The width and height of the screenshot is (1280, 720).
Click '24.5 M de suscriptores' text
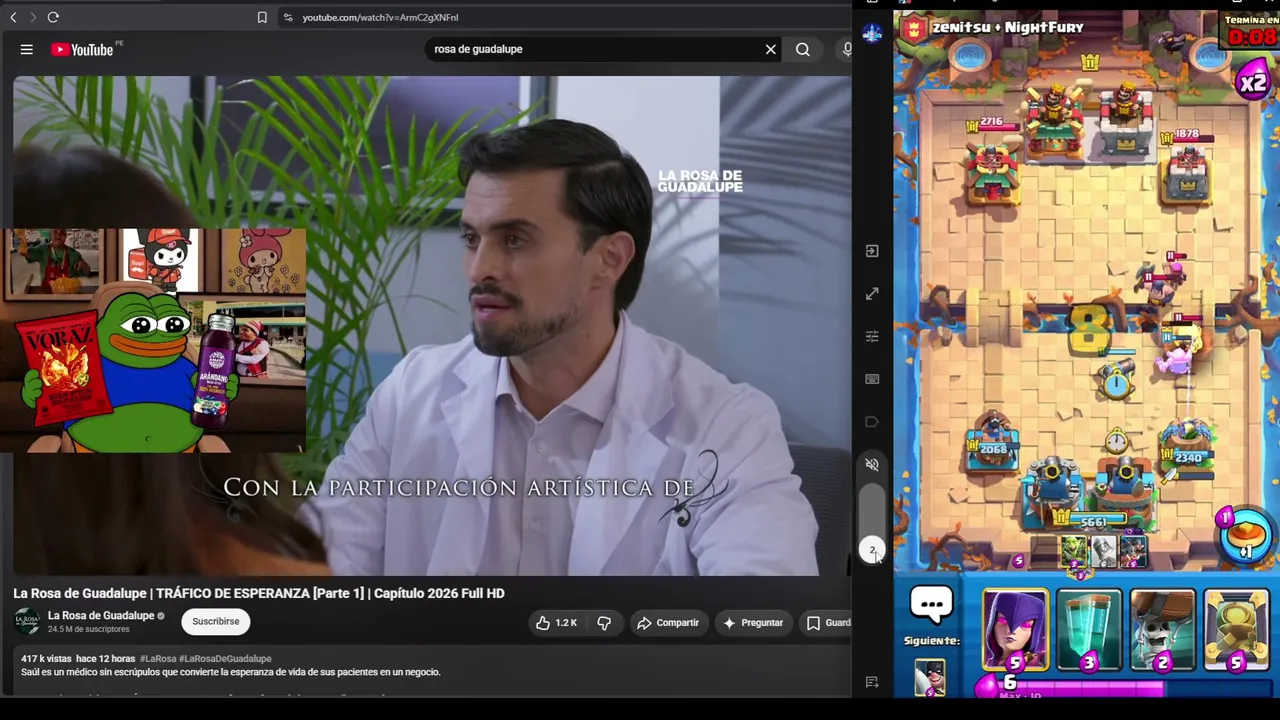coord(89,629)
